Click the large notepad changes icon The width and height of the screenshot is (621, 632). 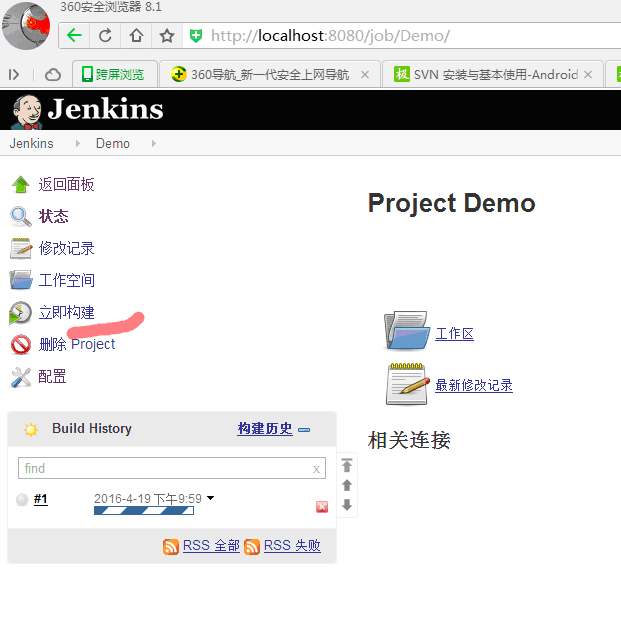(x=407, y=384)
